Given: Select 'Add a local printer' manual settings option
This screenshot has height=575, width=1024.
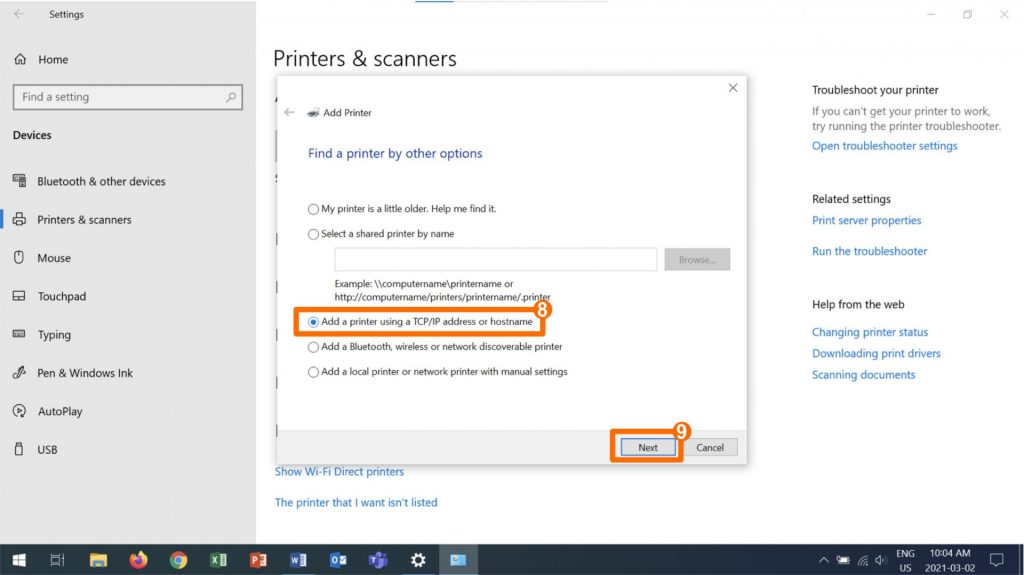Looking at the screenshot, I should pos(314,372).
